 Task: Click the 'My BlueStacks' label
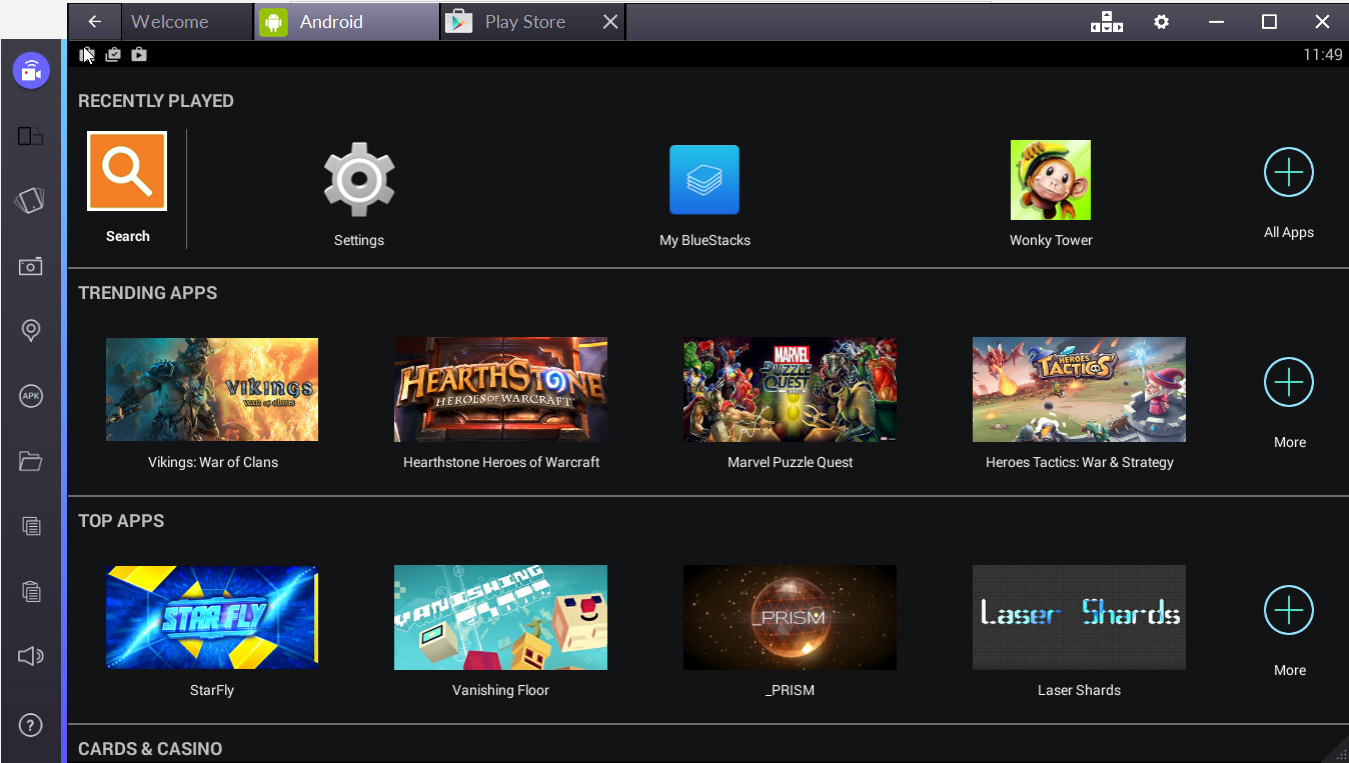705,240
